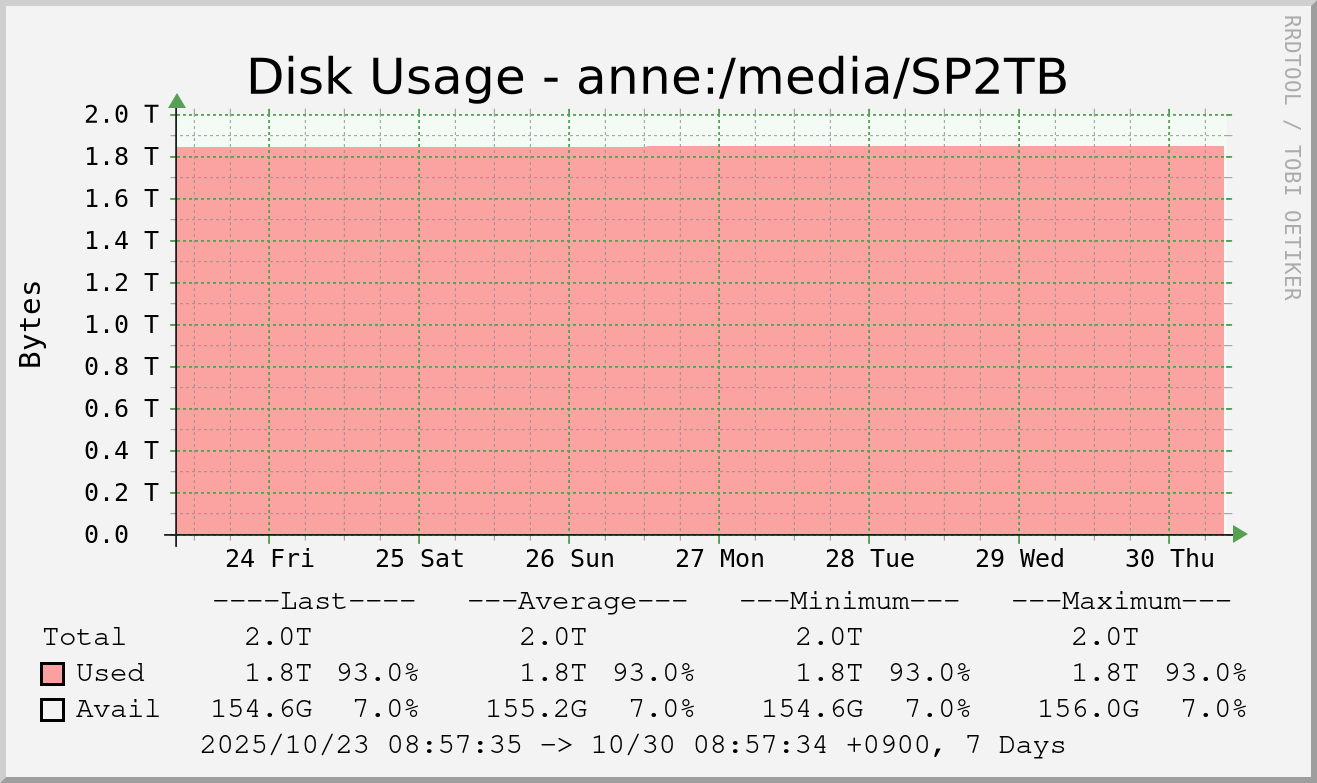Click the 154.6G last Avail value

261,709
